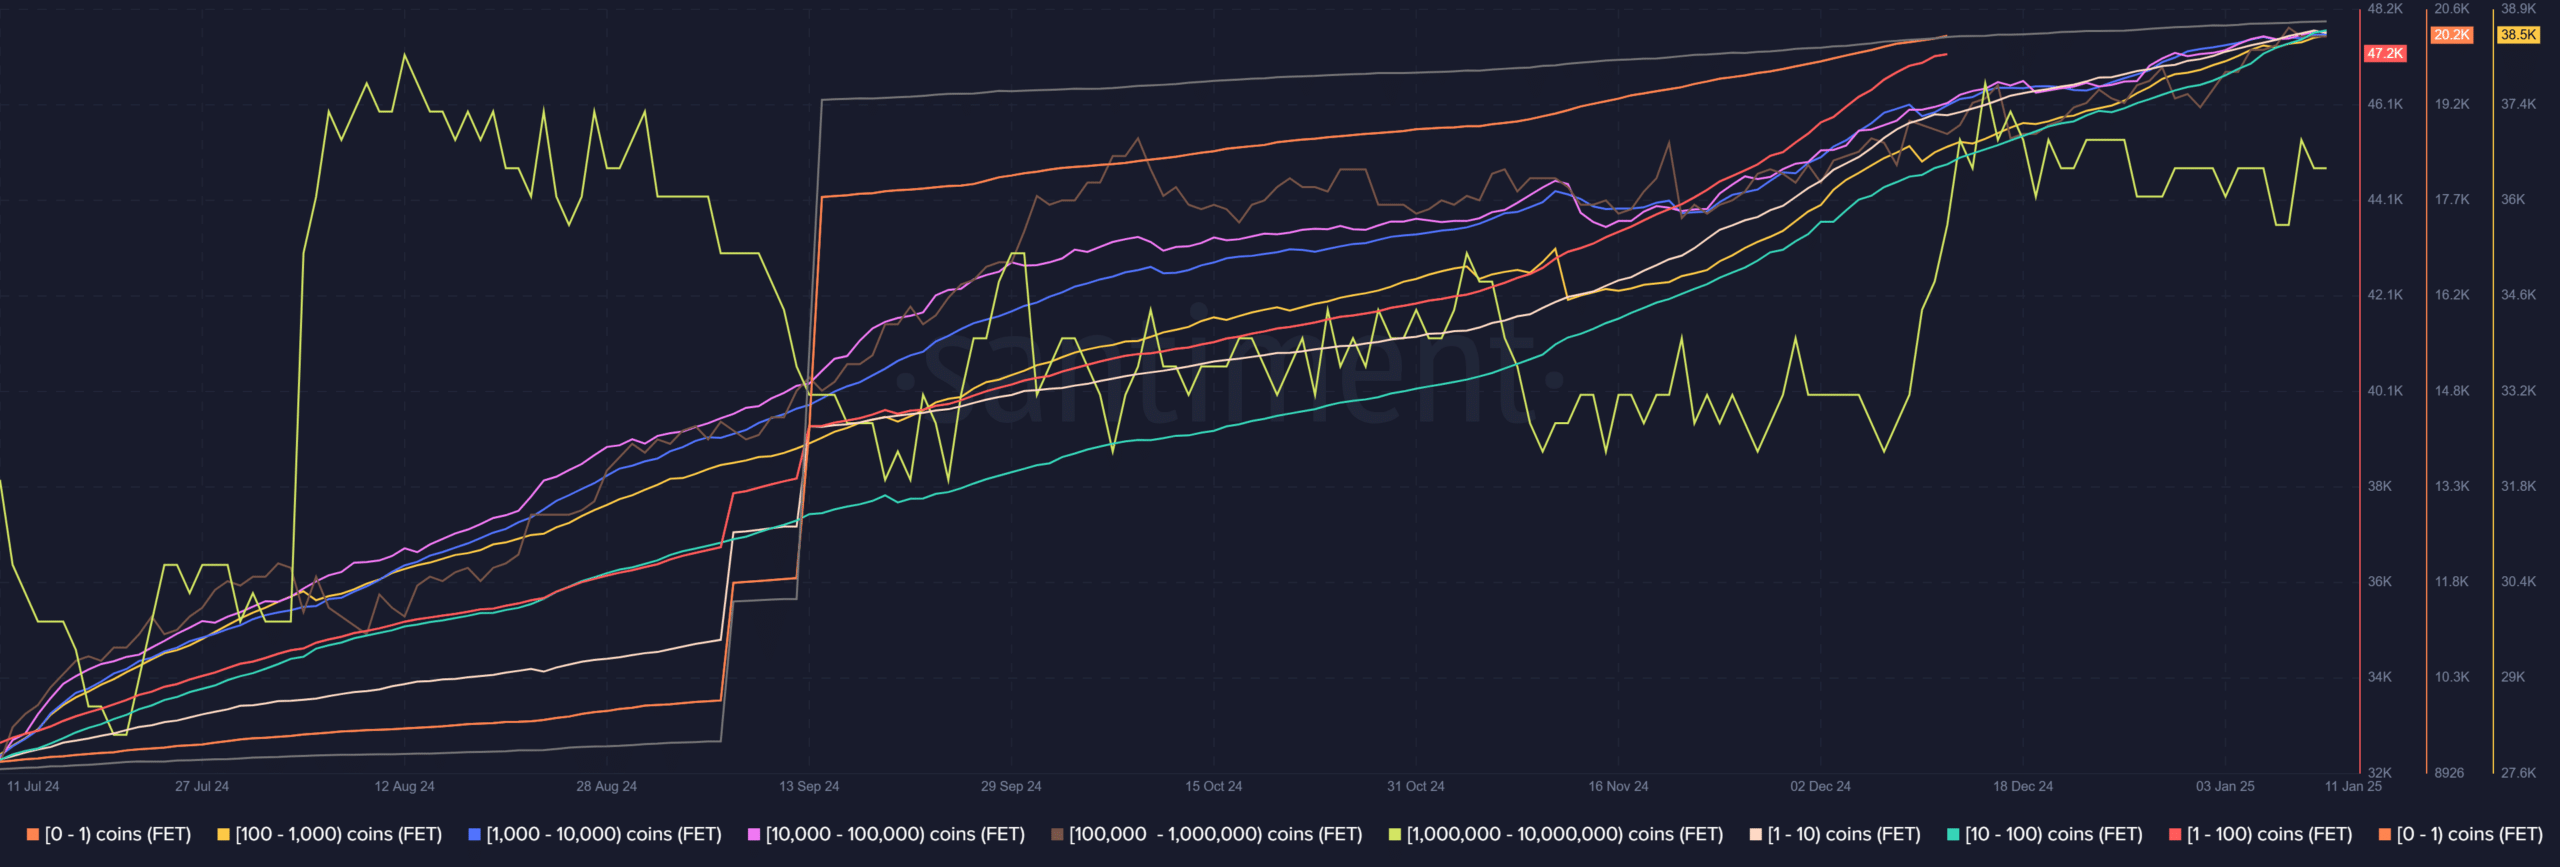Viewport: 2560px width, 867px height.
Task: Click the 38K axis value
Action: [2380, 487]
